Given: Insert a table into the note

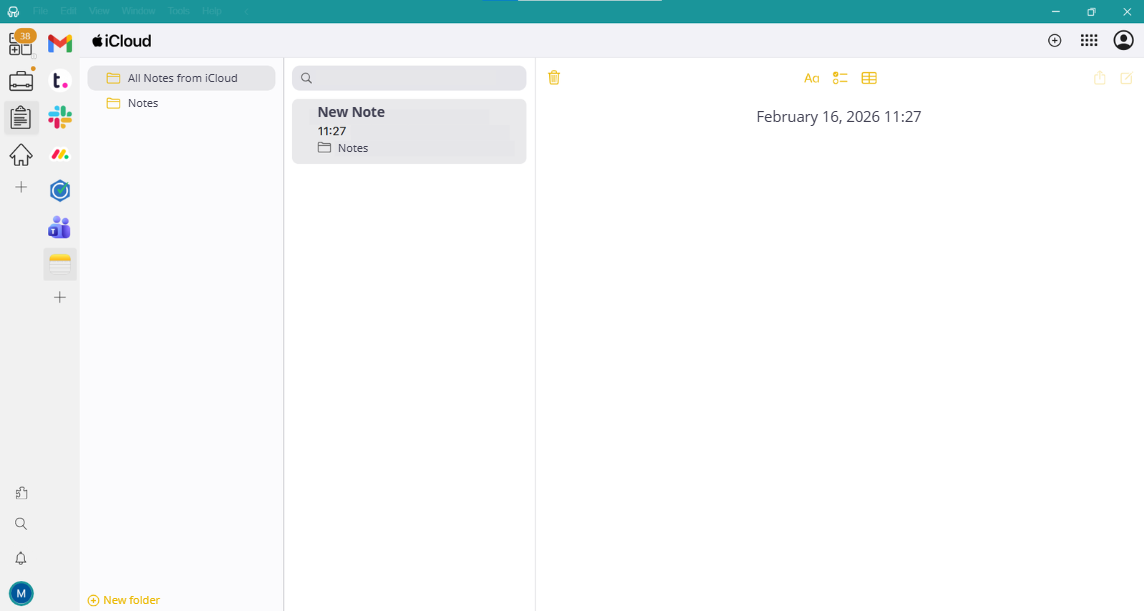Looking at the screenshot, I should pyautogui.click(x=868, y=78).
